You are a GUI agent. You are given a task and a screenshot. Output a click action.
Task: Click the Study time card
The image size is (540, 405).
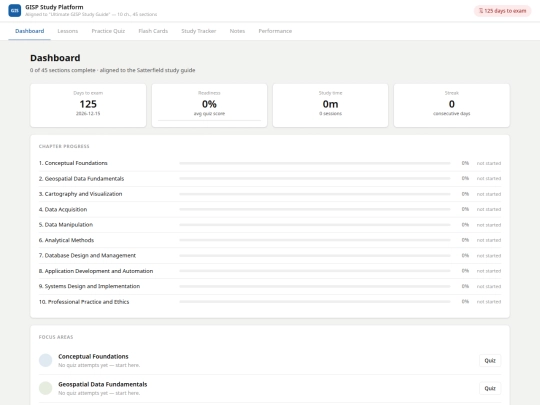point(330,105)
